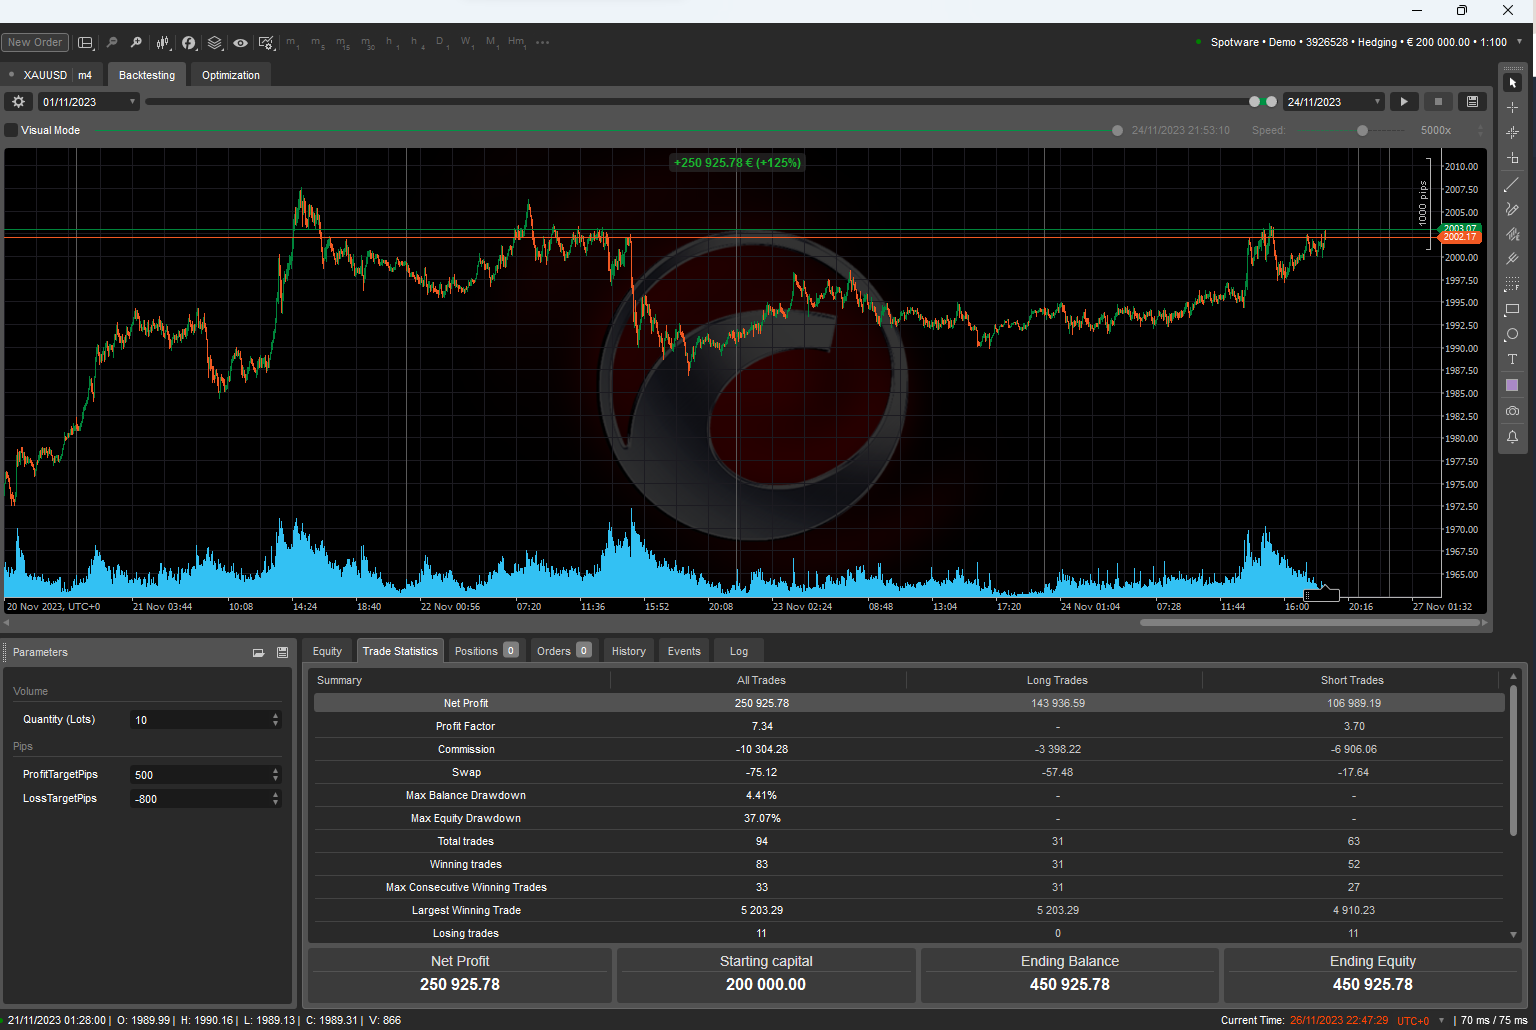Select the market snapshot crosshair tool
The height and width of the screenshot is (1030, 1536).
[x=1512, y=132]
